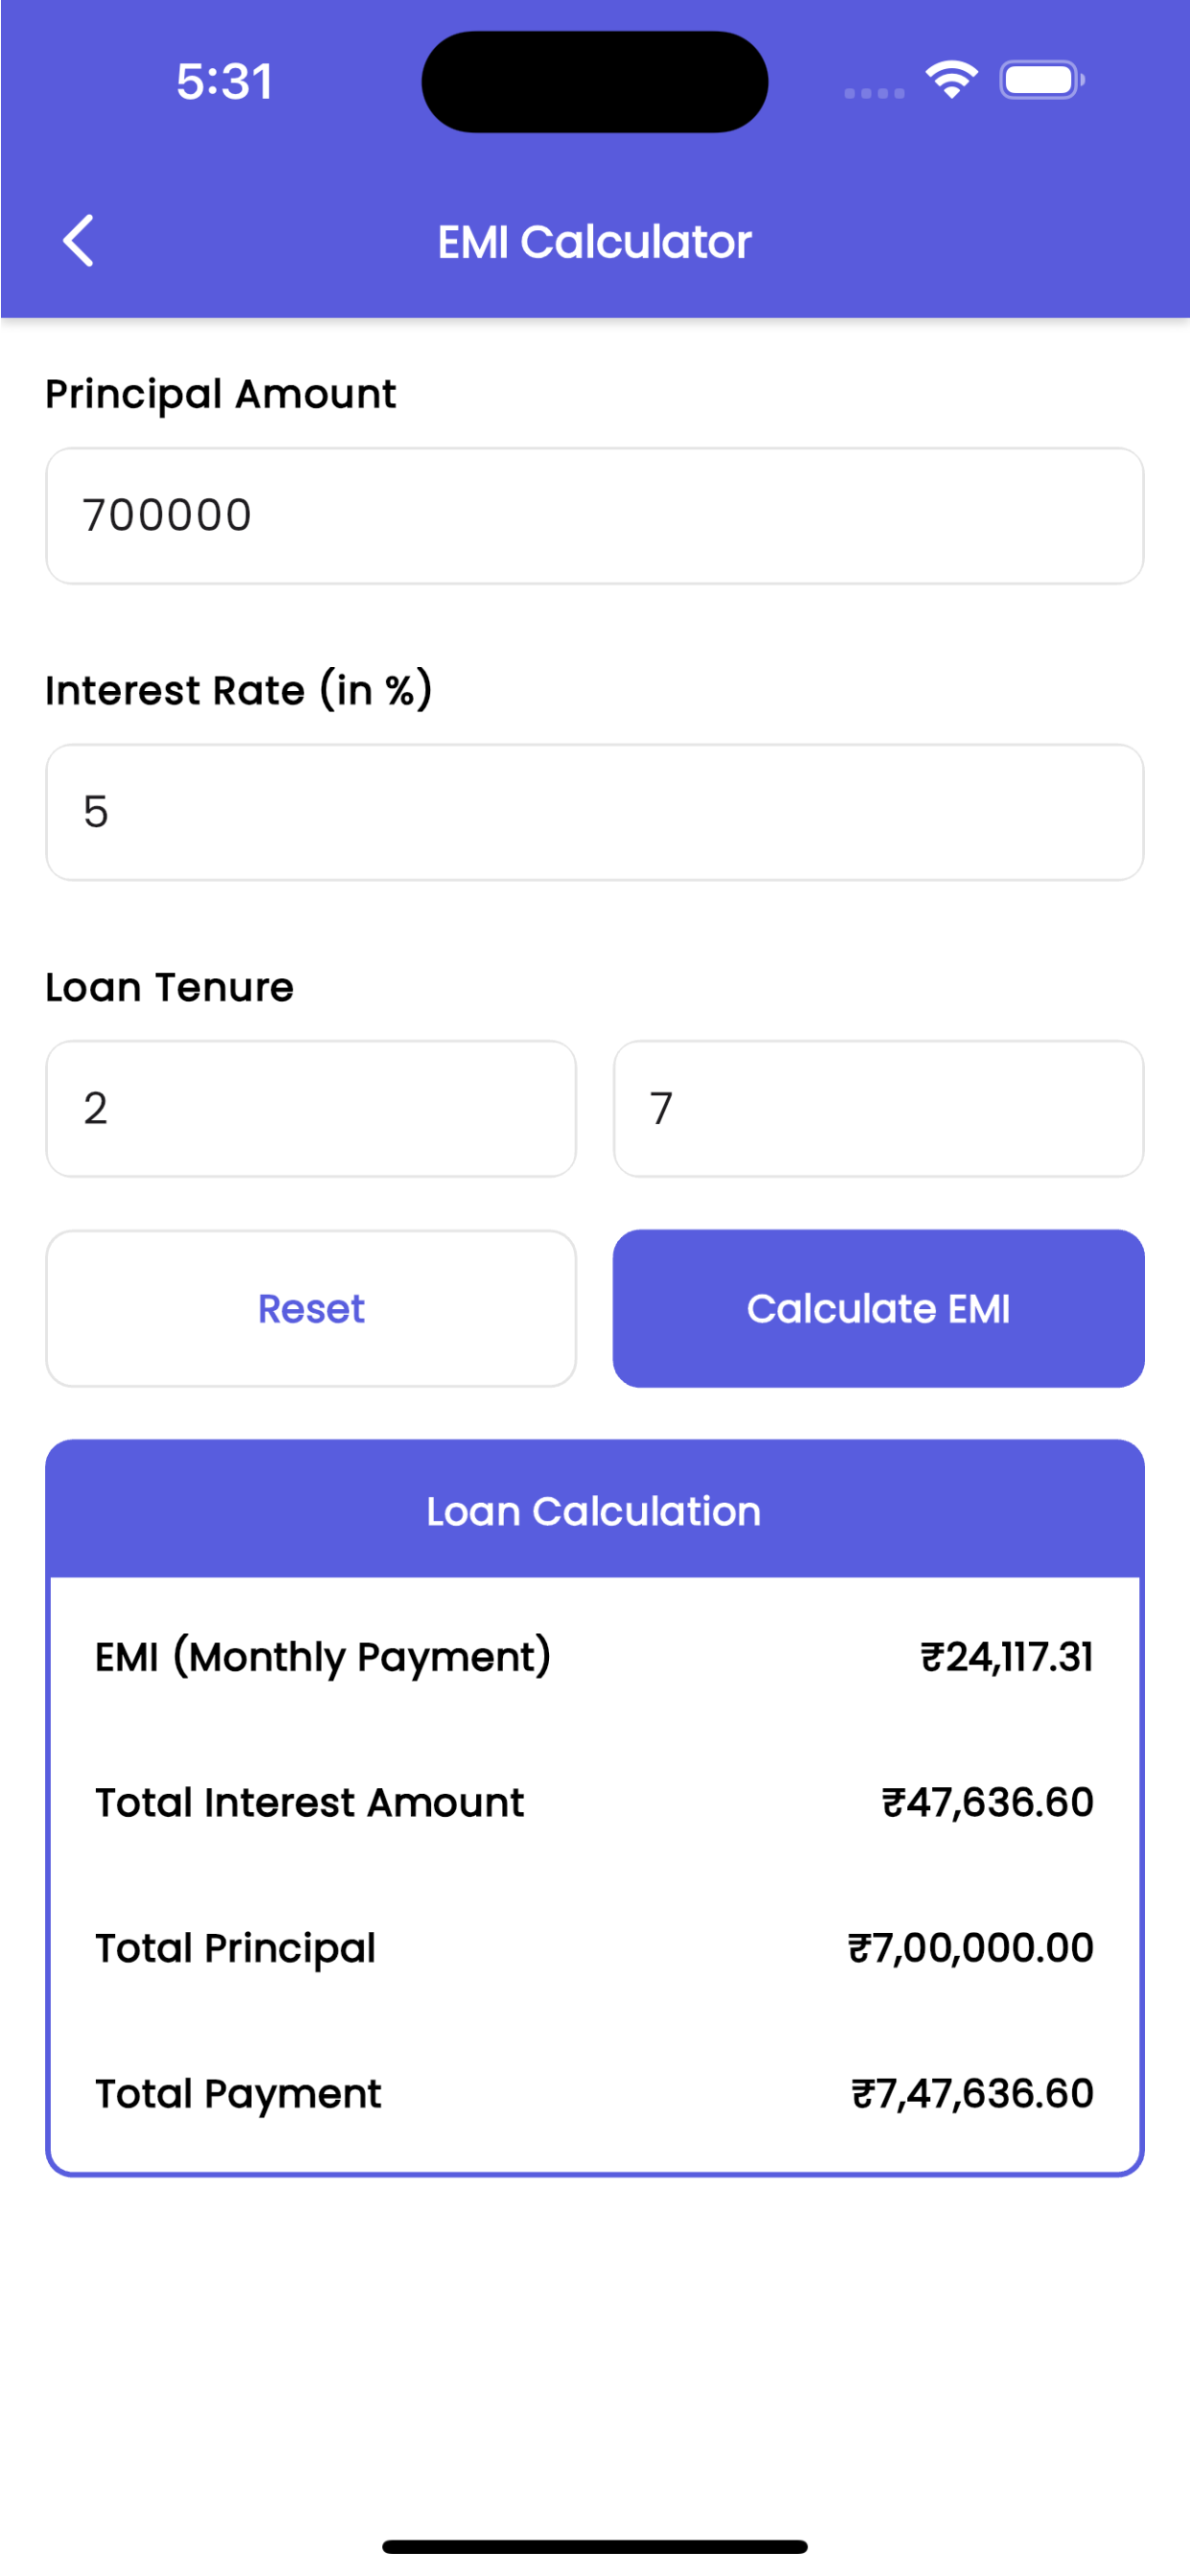Tap the Wi-Fi status icon
The width and height of the screenshot is (1190, 2576).
(951, 80)
